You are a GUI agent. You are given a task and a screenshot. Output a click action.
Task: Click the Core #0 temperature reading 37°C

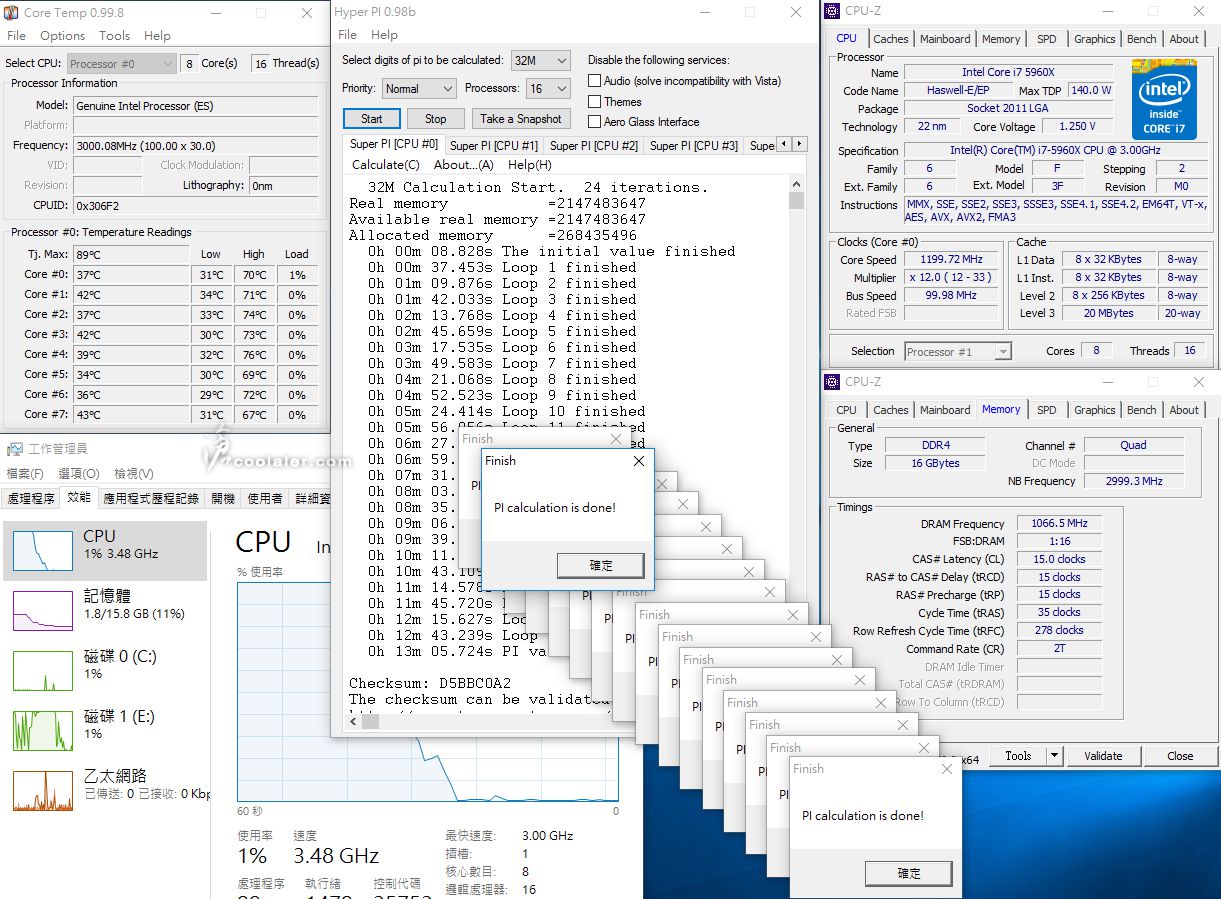pyautogui.click(x=131, y=275)
